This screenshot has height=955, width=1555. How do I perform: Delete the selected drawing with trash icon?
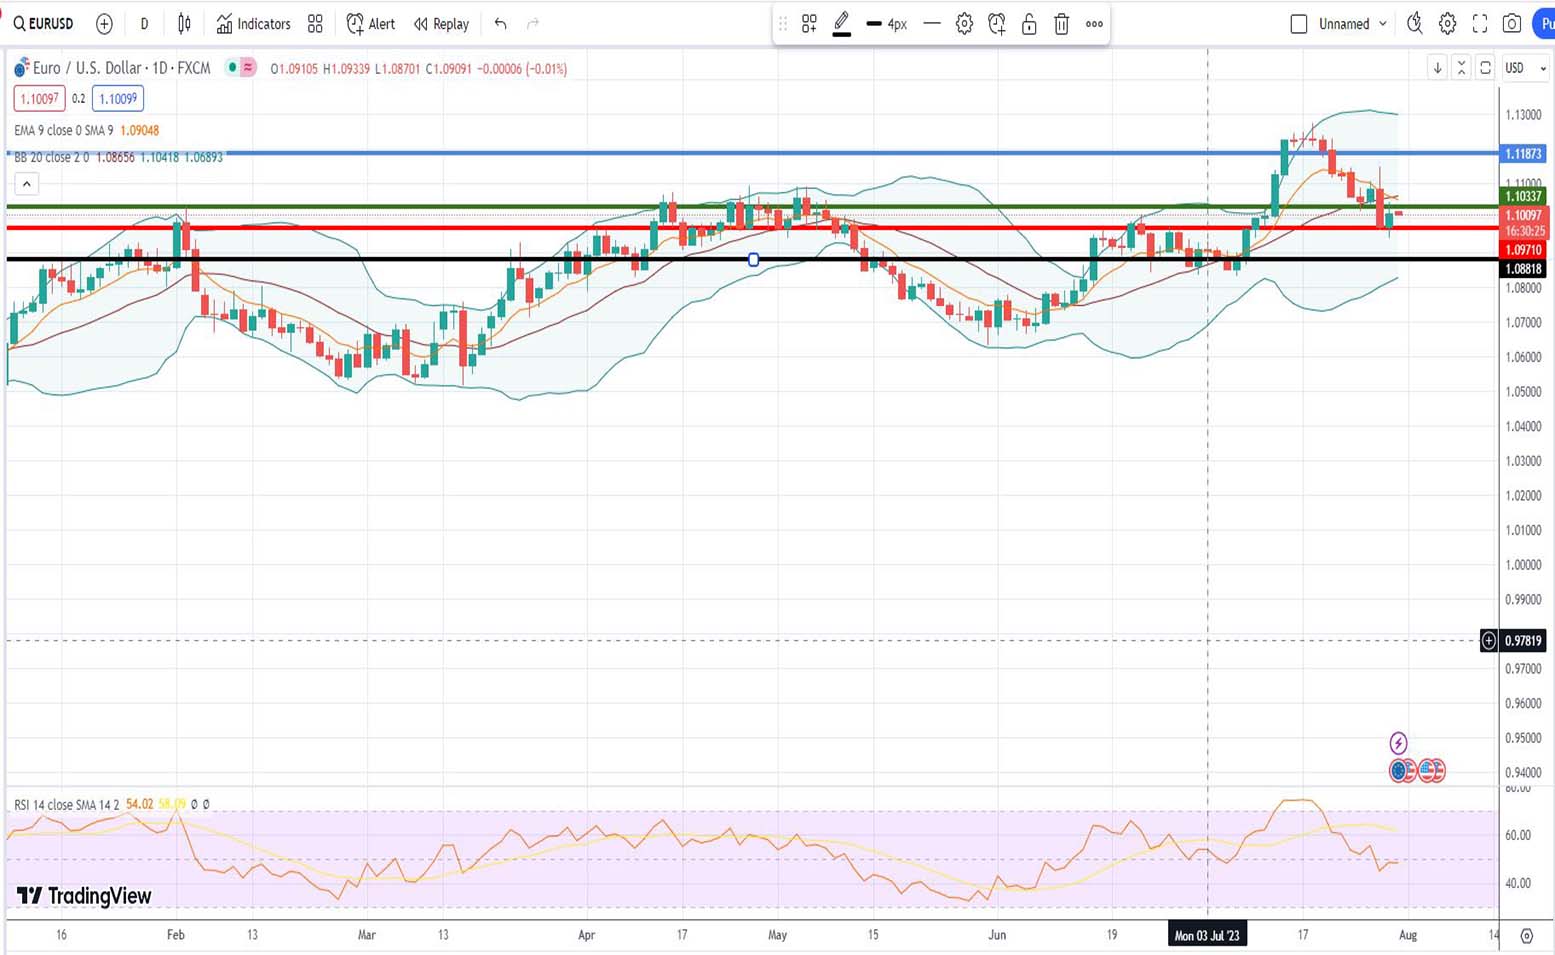click(x=1062, y=24)
